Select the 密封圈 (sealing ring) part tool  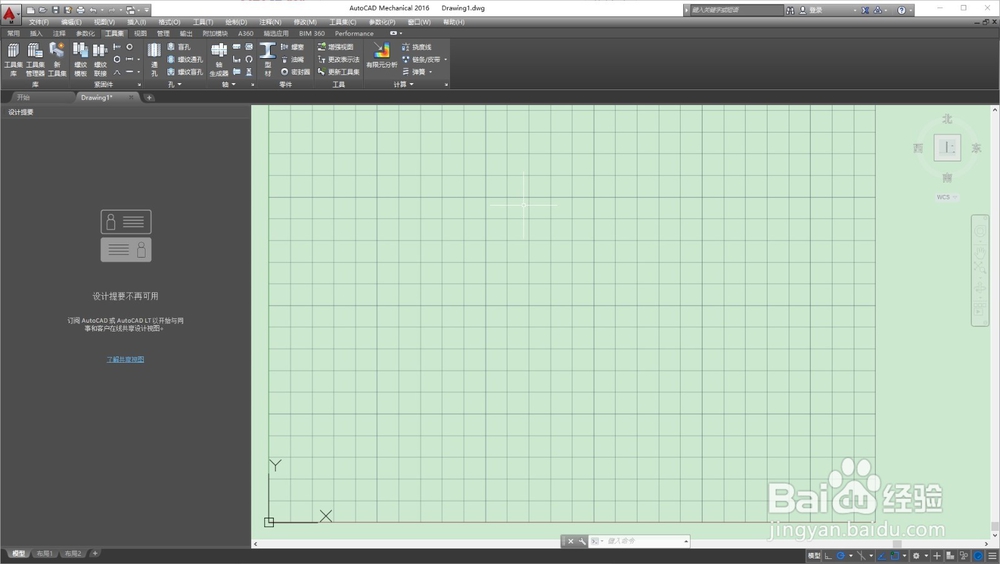pos(295,72)
